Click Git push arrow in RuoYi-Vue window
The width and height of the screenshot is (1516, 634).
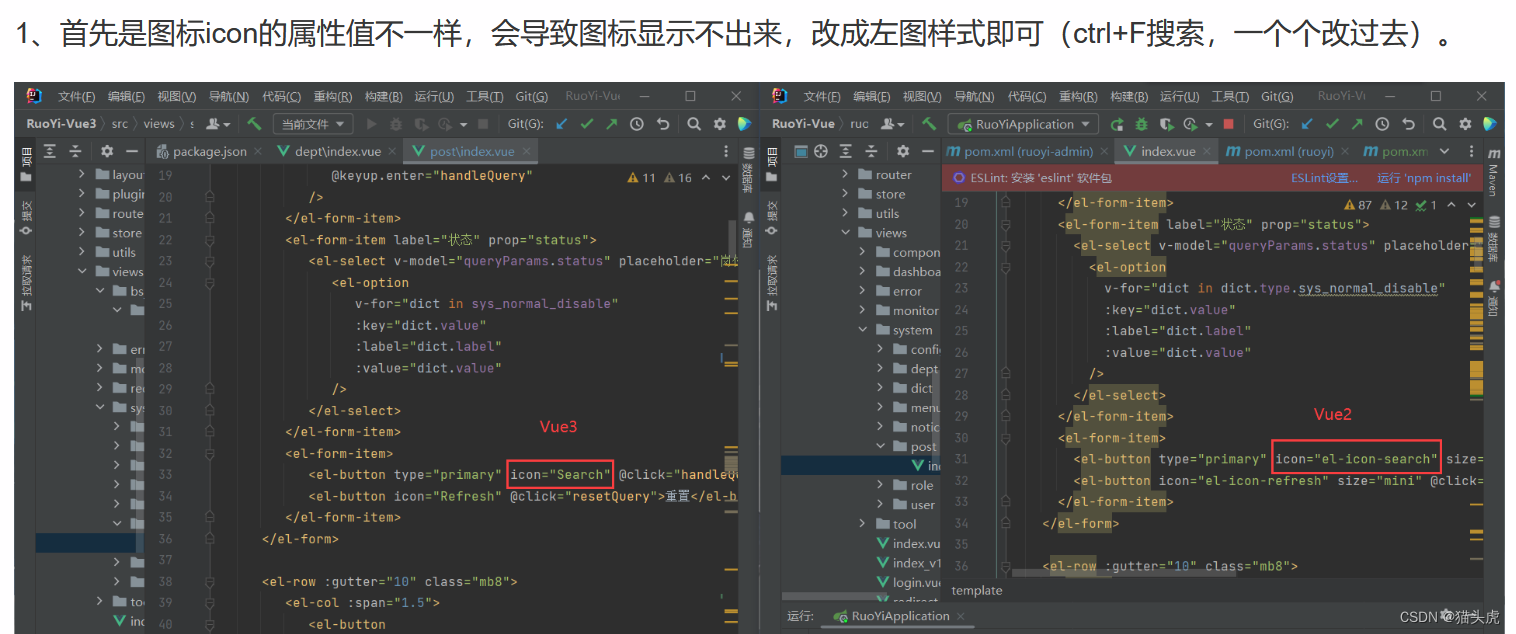1357,124
